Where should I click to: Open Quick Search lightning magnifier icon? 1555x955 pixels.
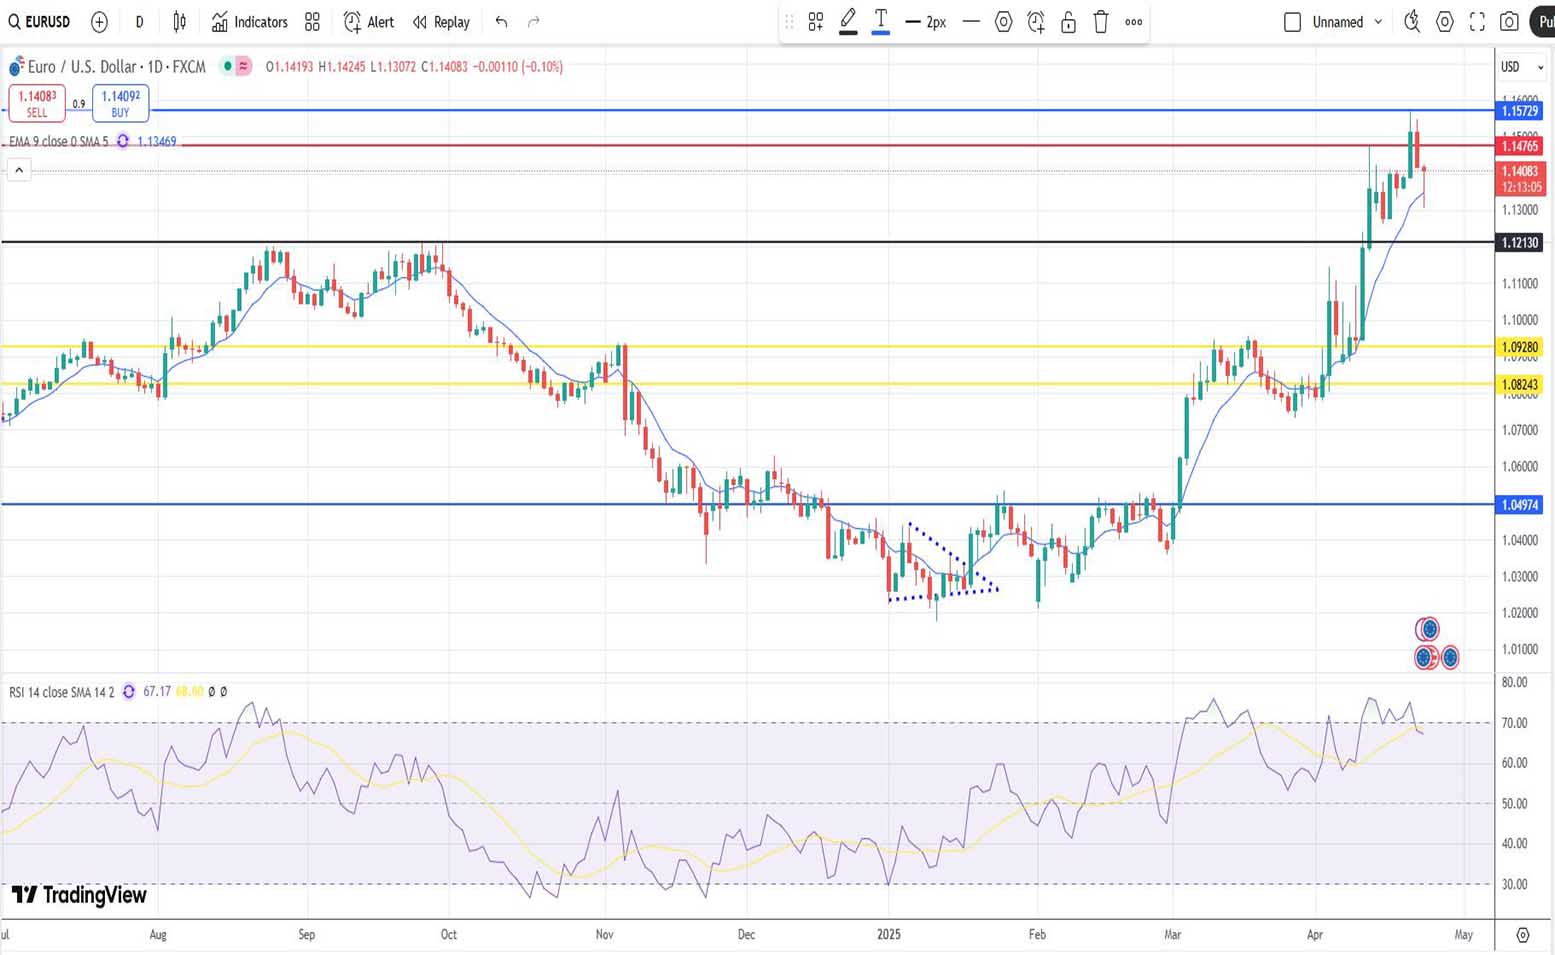pos(1412,22)
